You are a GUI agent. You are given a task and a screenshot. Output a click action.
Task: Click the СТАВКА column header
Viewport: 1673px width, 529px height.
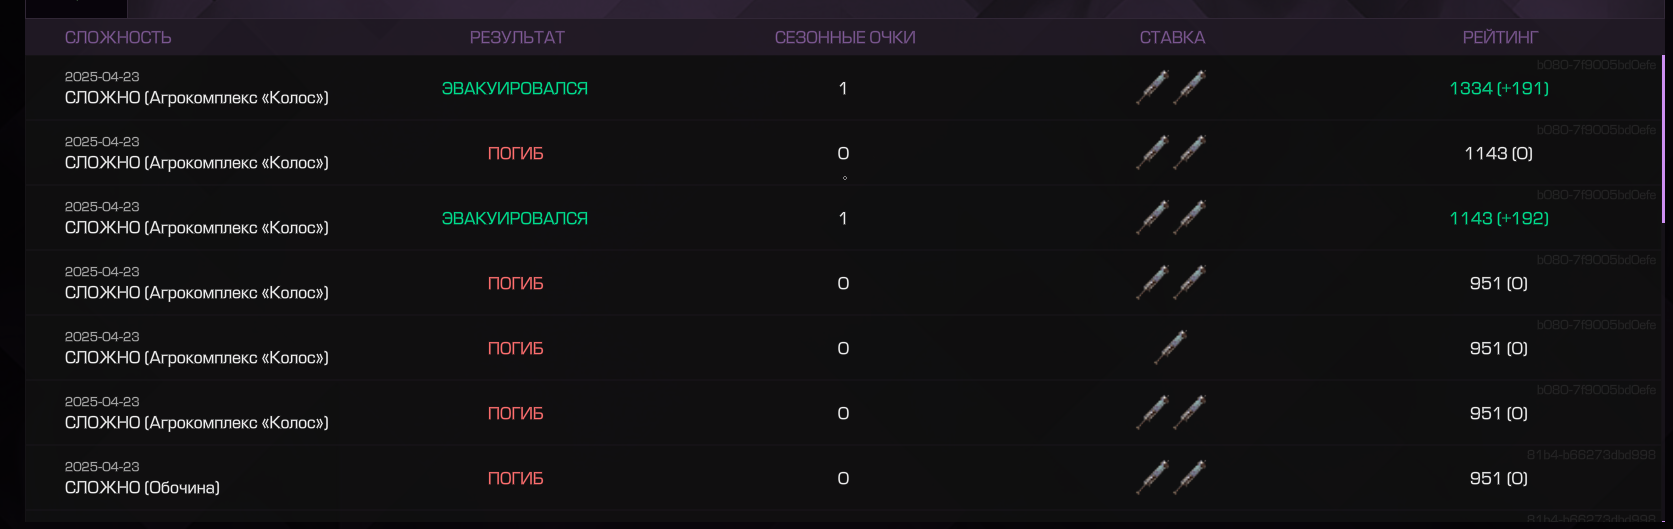pyautogui.click(x=1172, y=38)
